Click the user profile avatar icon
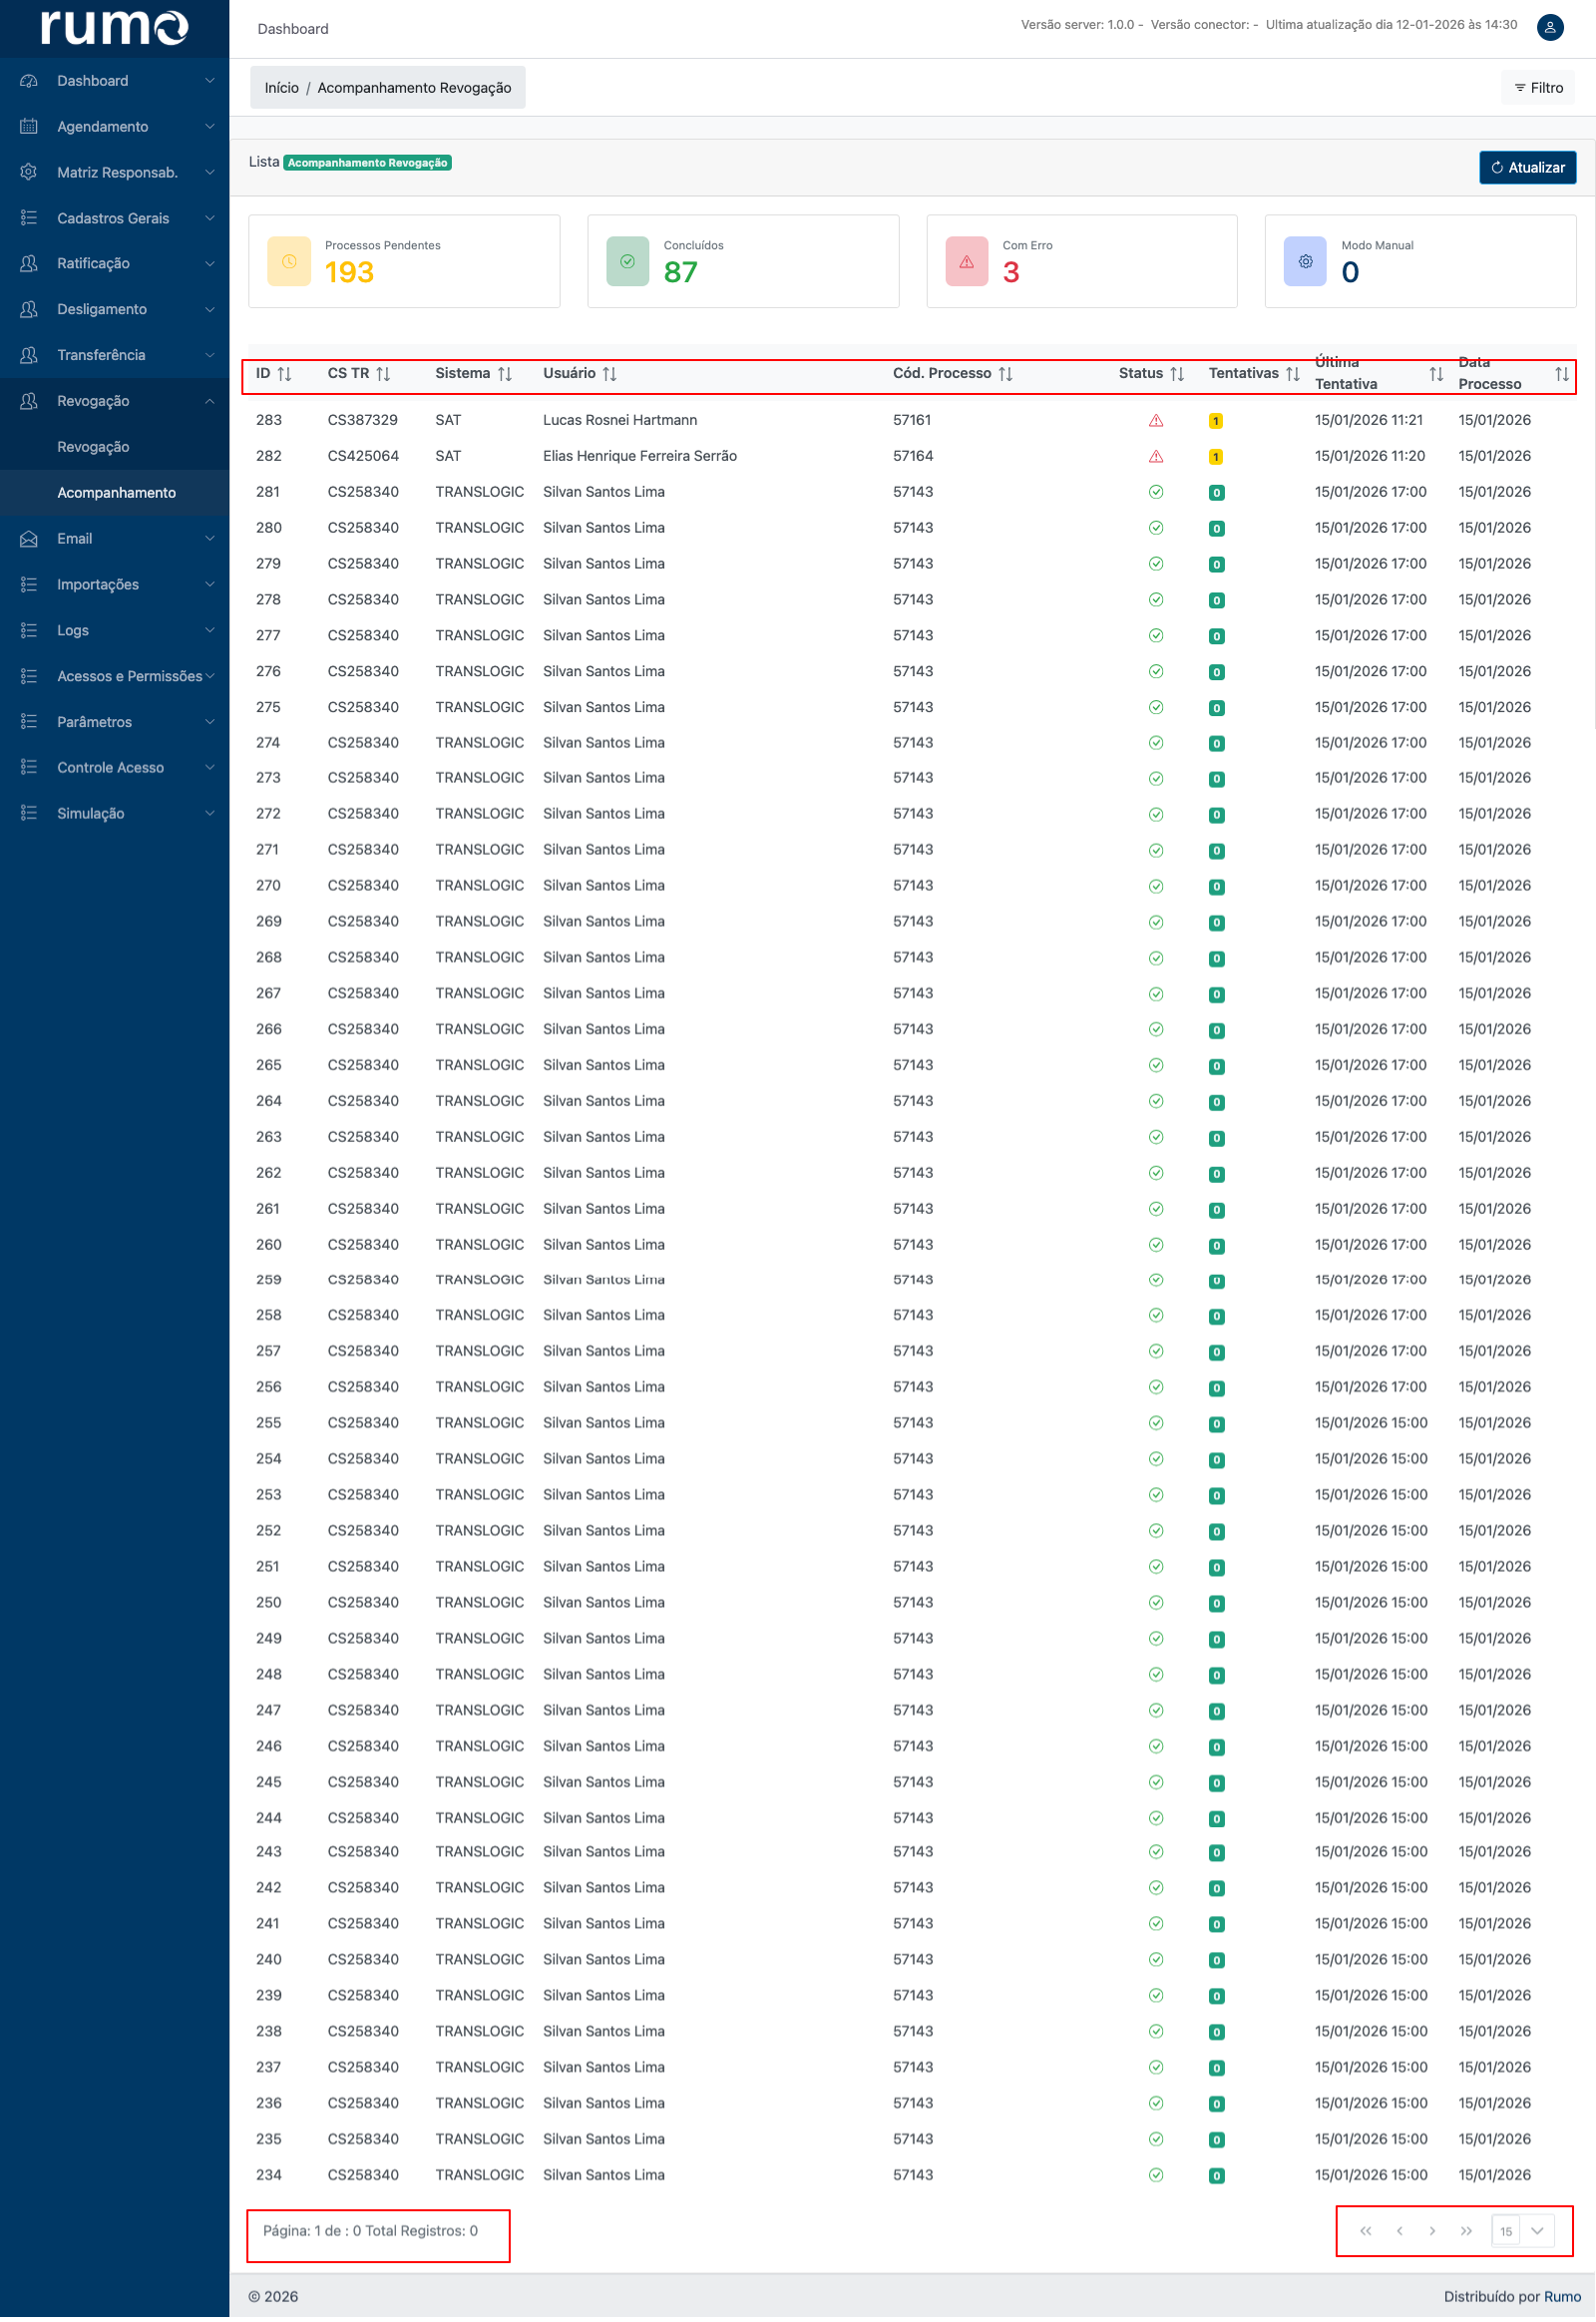The image size is (1596, 2322). coord(1549,27)
